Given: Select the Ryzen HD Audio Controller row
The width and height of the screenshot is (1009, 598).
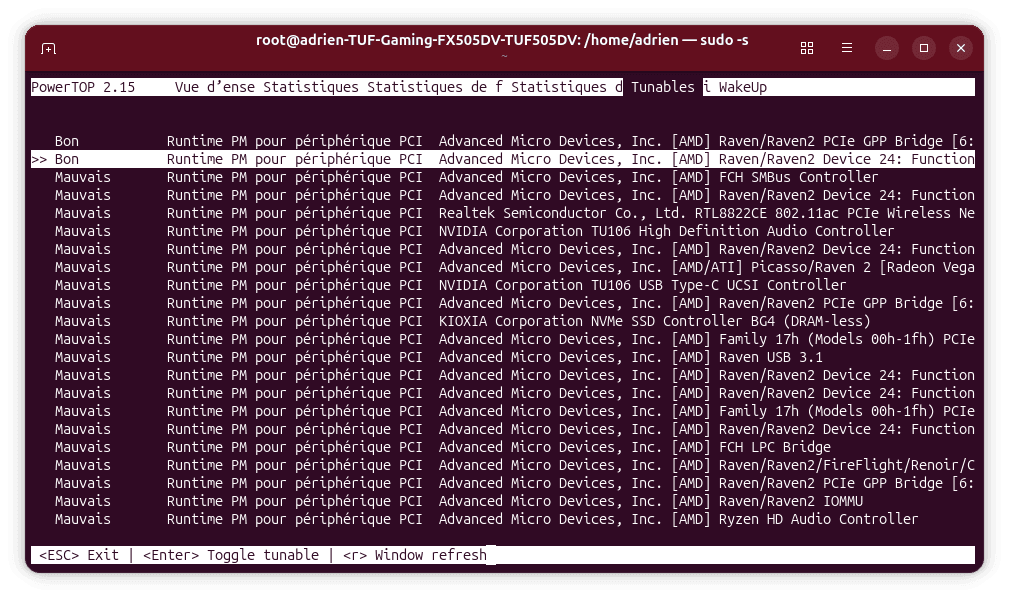Looking at the screenshot, I should [x=503, y=519].
